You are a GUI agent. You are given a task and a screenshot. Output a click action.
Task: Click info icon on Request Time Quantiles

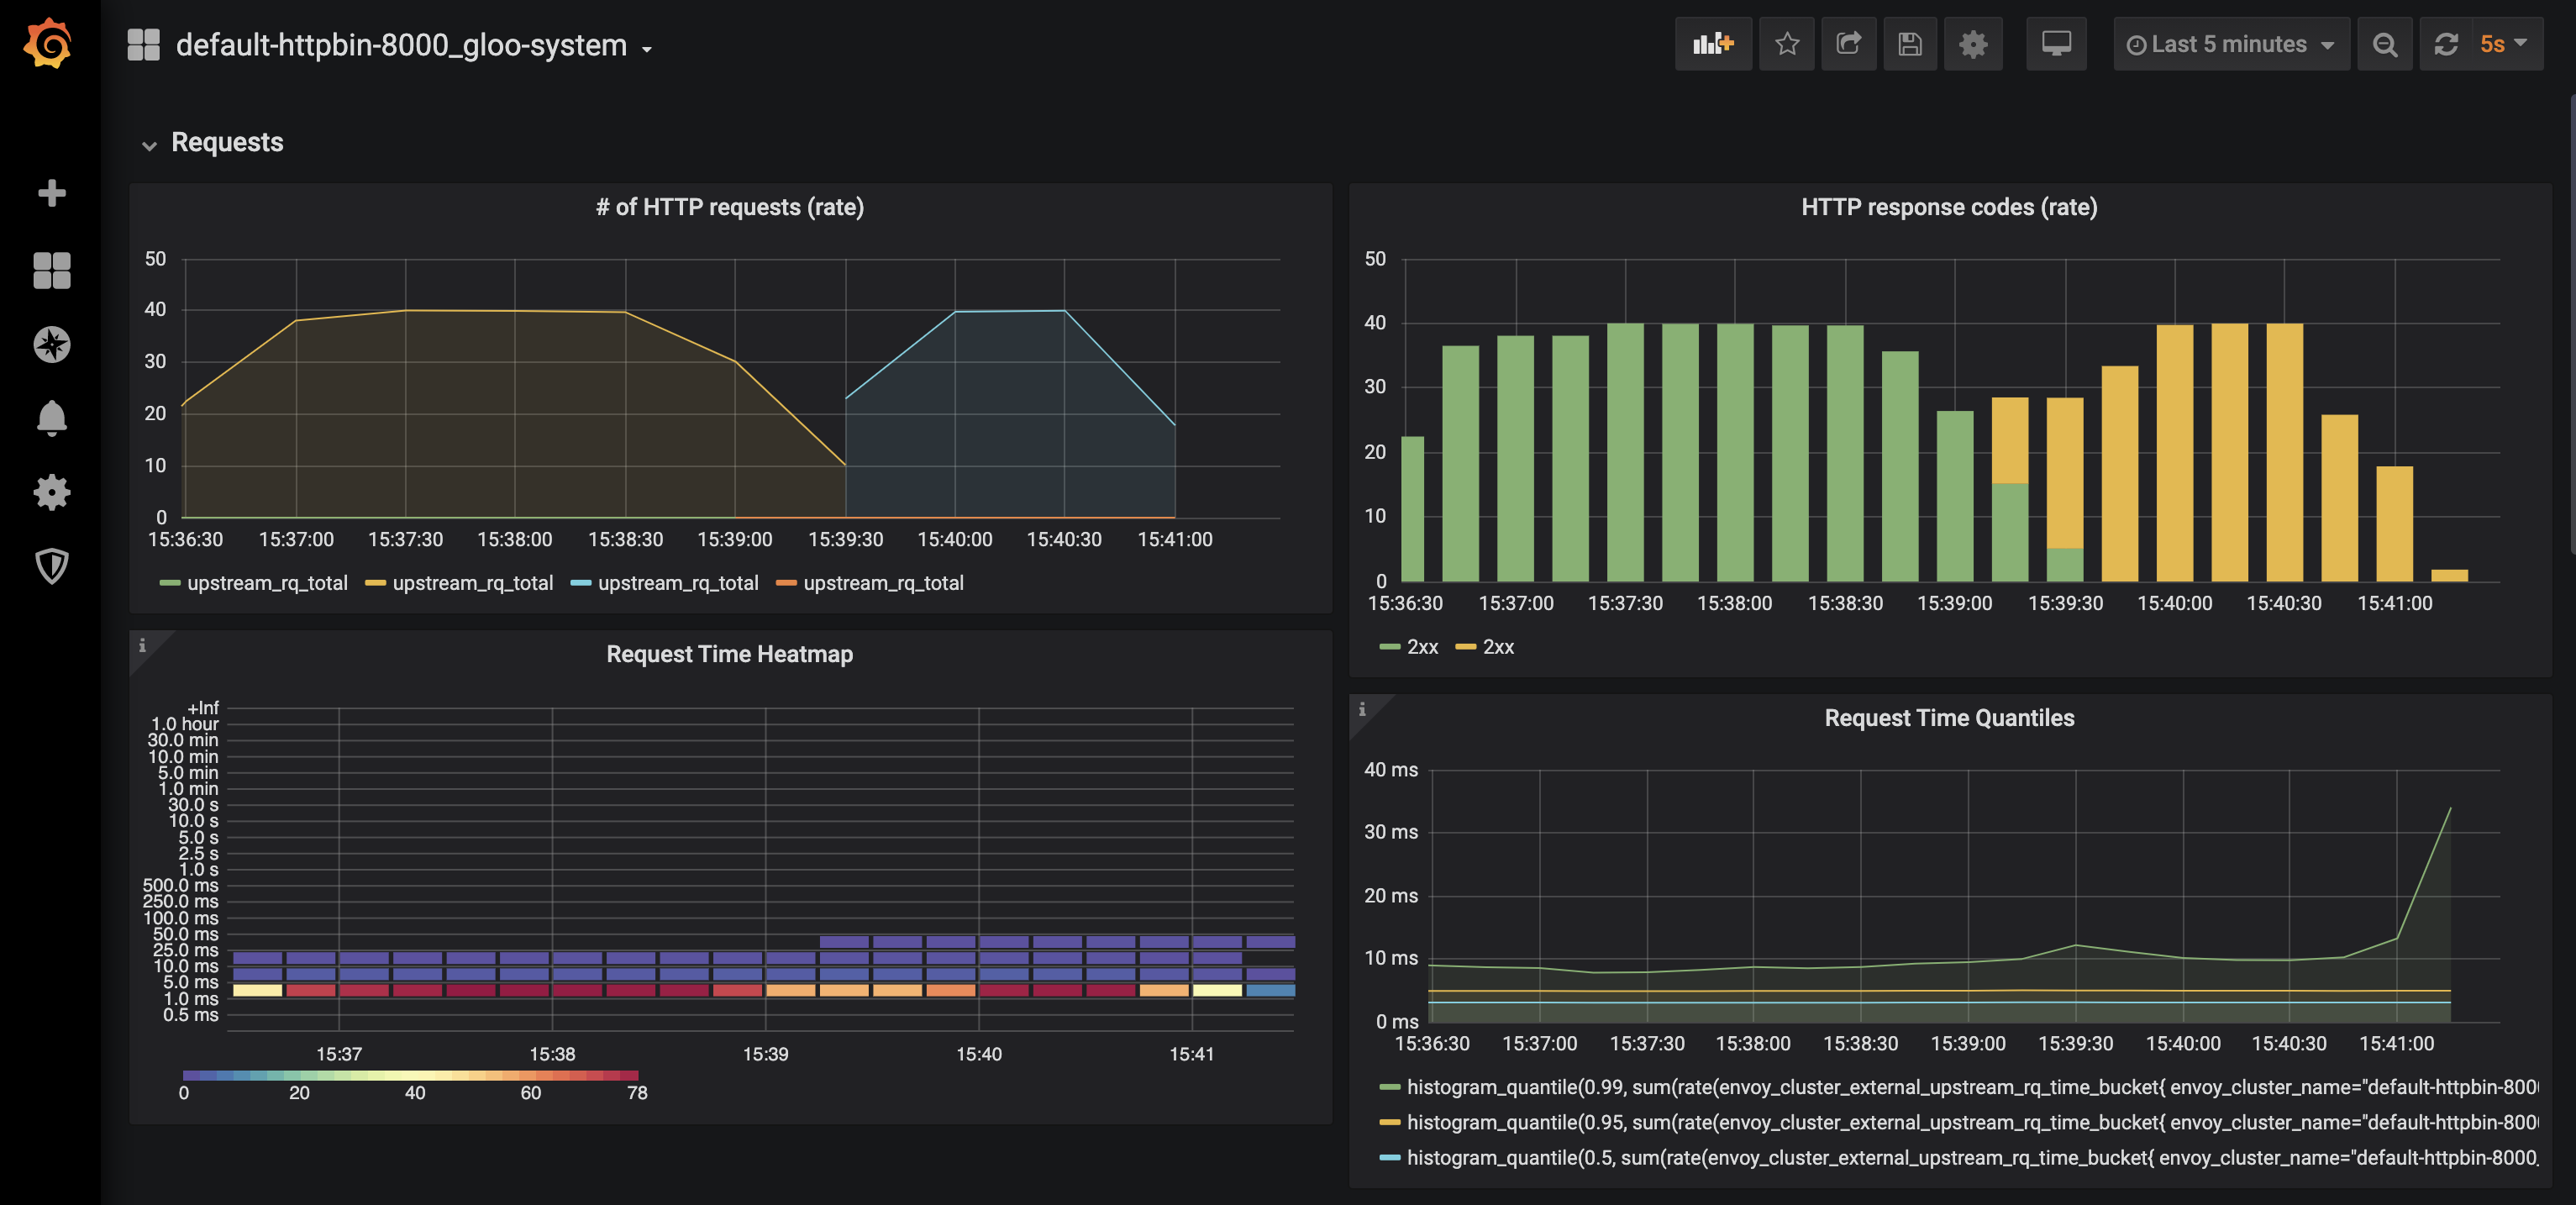pos(1362,709)
